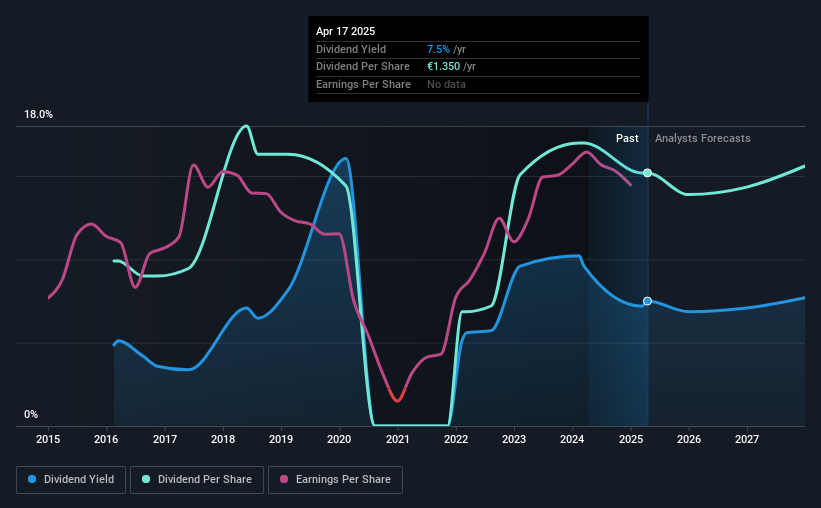The image size is (821, 508).
Task: Click the 7.5% dividend yield value
Action: pos(438,49)
